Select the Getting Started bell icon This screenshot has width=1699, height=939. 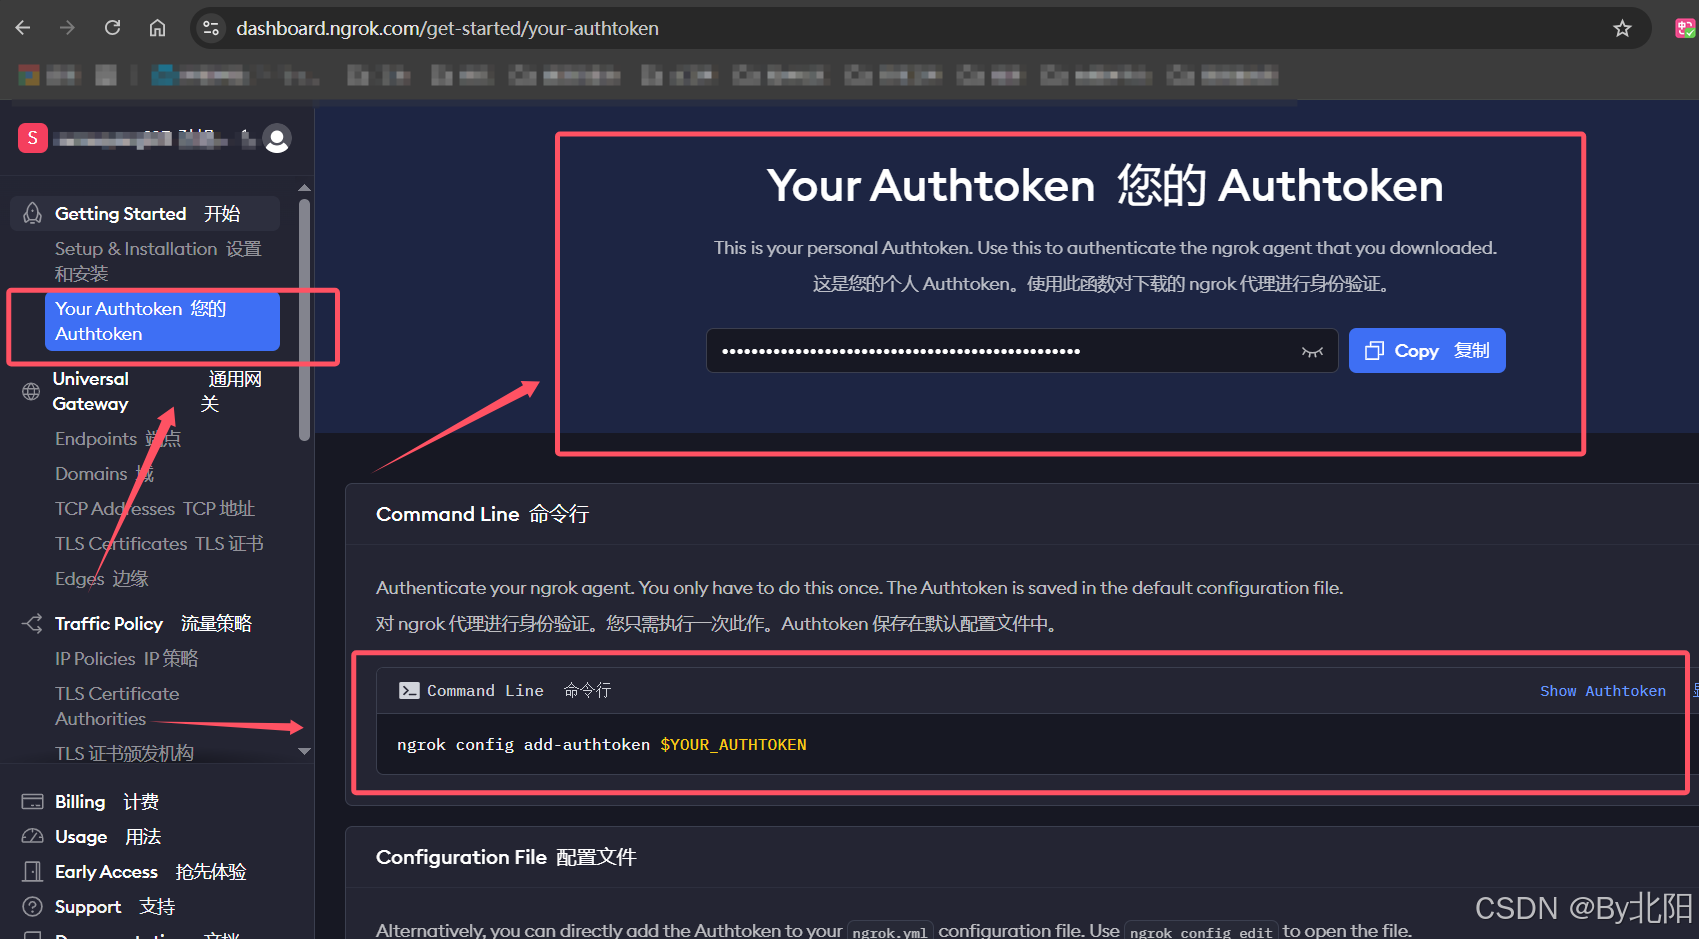pyautogui.click(x=31, y=213)
